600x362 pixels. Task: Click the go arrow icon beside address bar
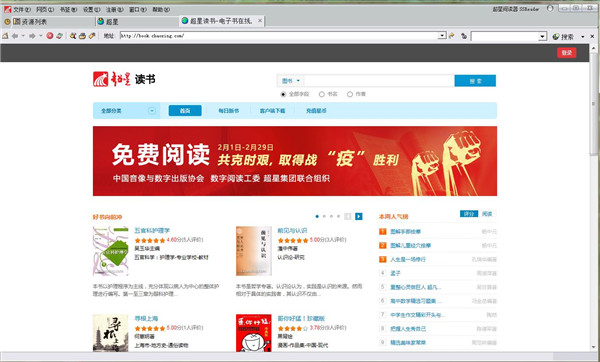pyautogui.click(x=452, y=36)
